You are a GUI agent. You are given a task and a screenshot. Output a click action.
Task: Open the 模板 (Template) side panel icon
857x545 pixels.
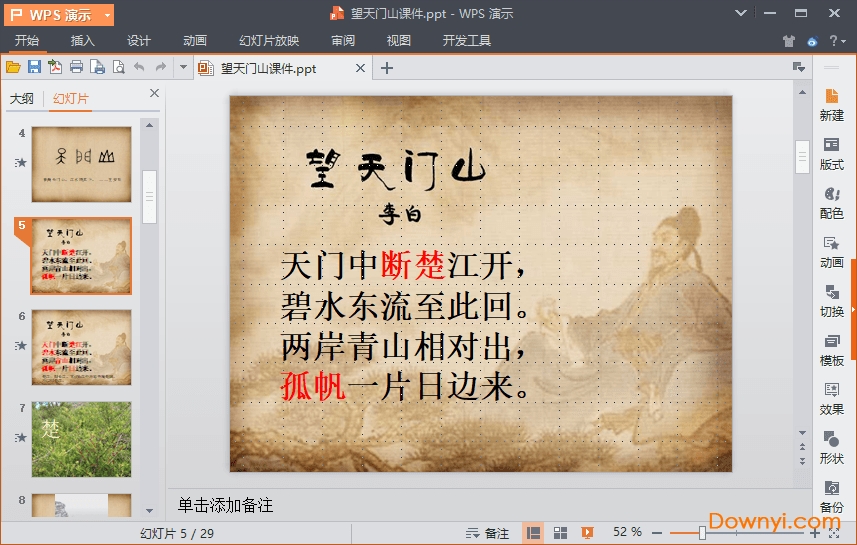pos(831,350)
